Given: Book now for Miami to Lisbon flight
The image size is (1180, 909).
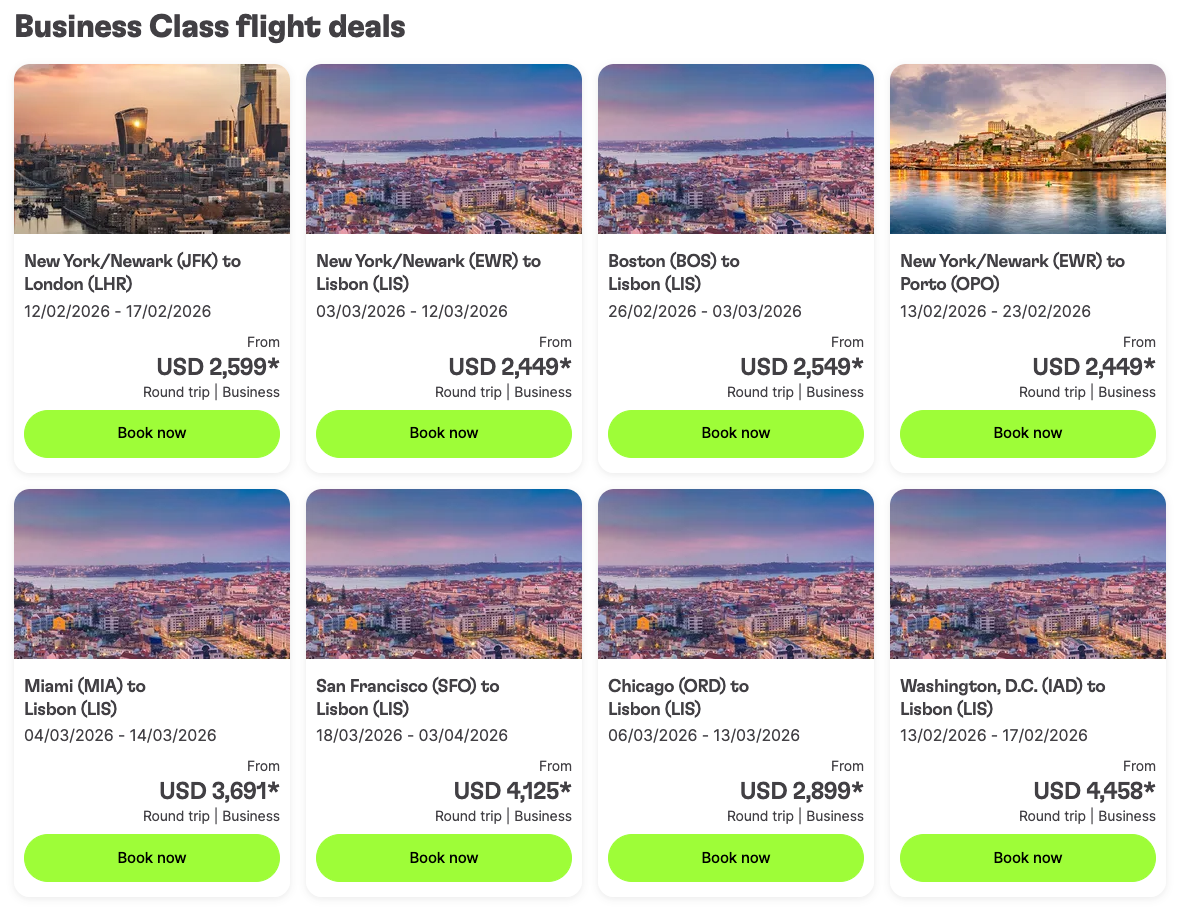Looking at the screenshot, I should click(152, 858).
